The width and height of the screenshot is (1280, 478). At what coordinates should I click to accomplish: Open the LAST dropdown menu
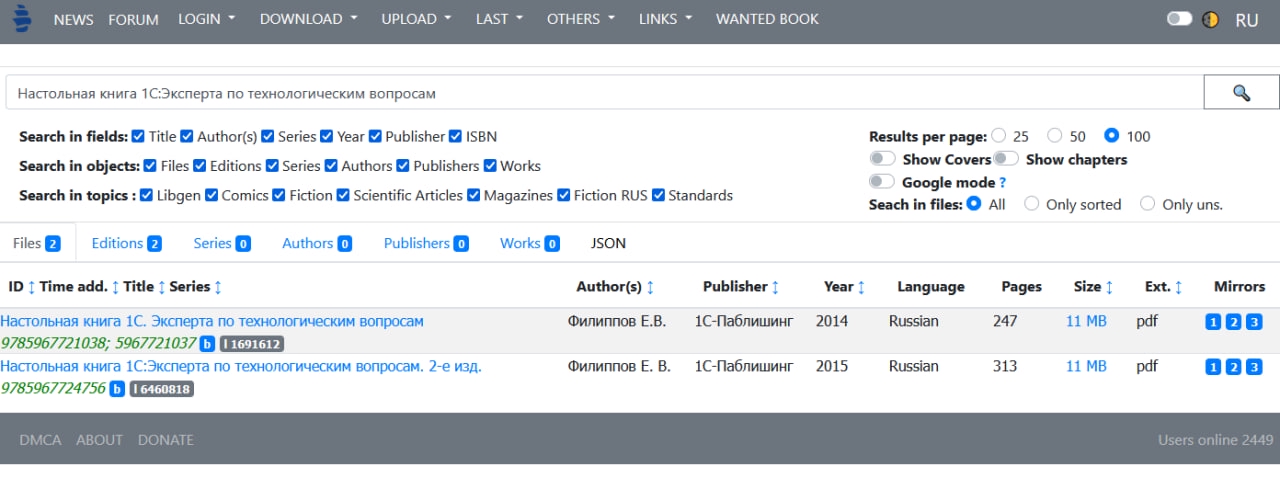pyautogui.click(x=499, y=19)
